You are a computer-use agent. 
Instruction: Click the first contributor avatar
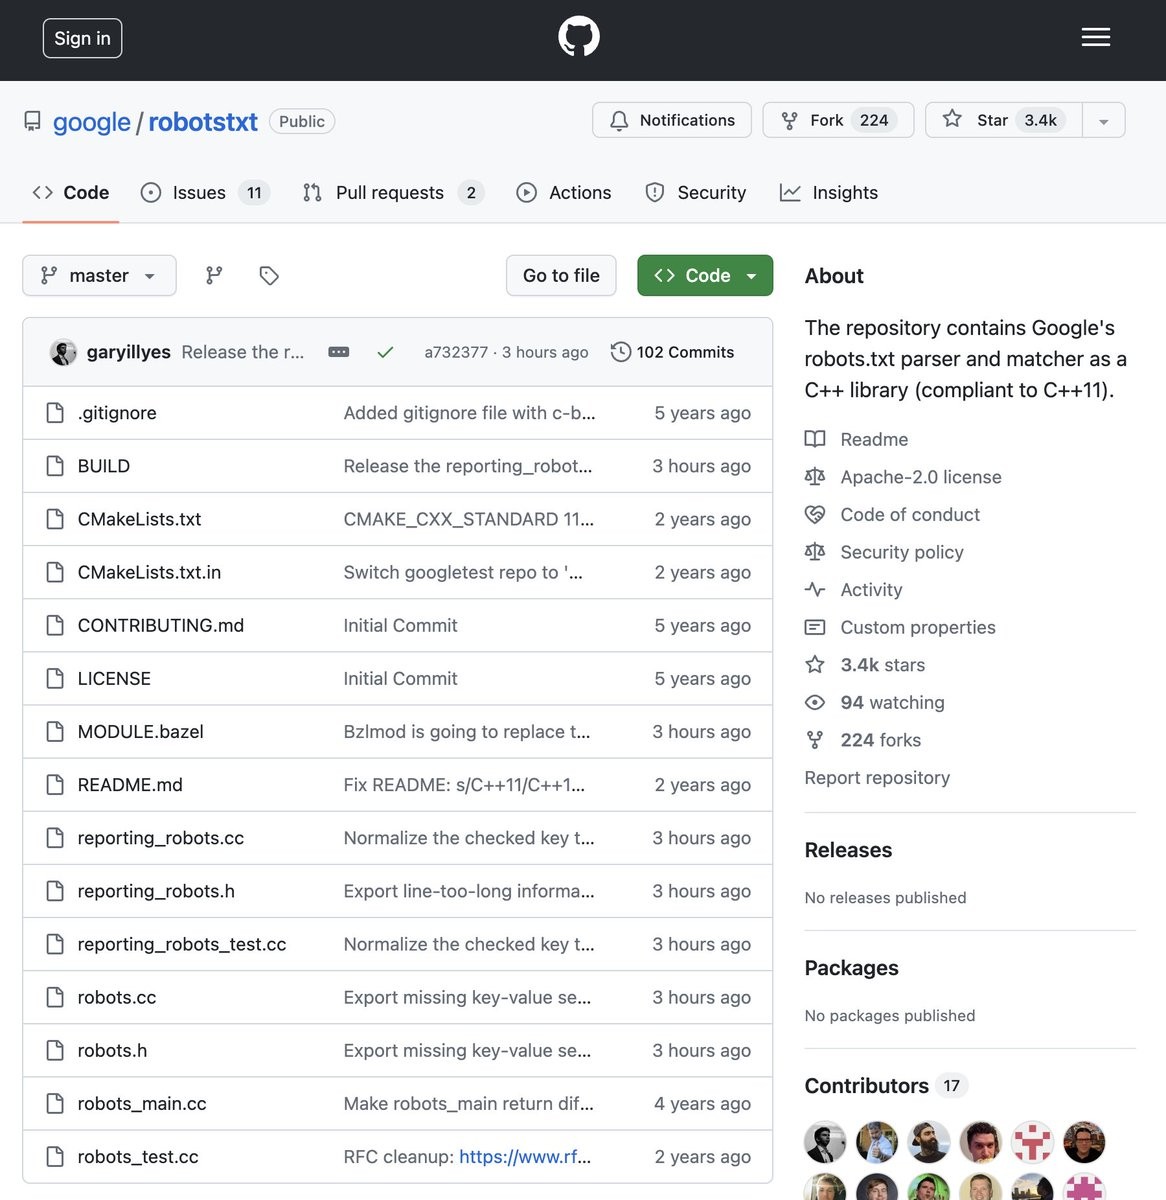(826, 1142)
